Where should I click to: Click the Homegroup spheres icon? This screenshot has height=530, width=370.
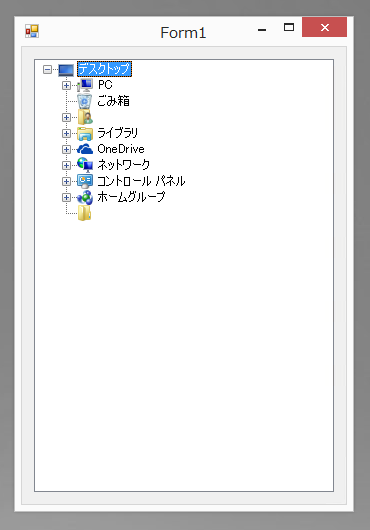(x=85, y=197)
